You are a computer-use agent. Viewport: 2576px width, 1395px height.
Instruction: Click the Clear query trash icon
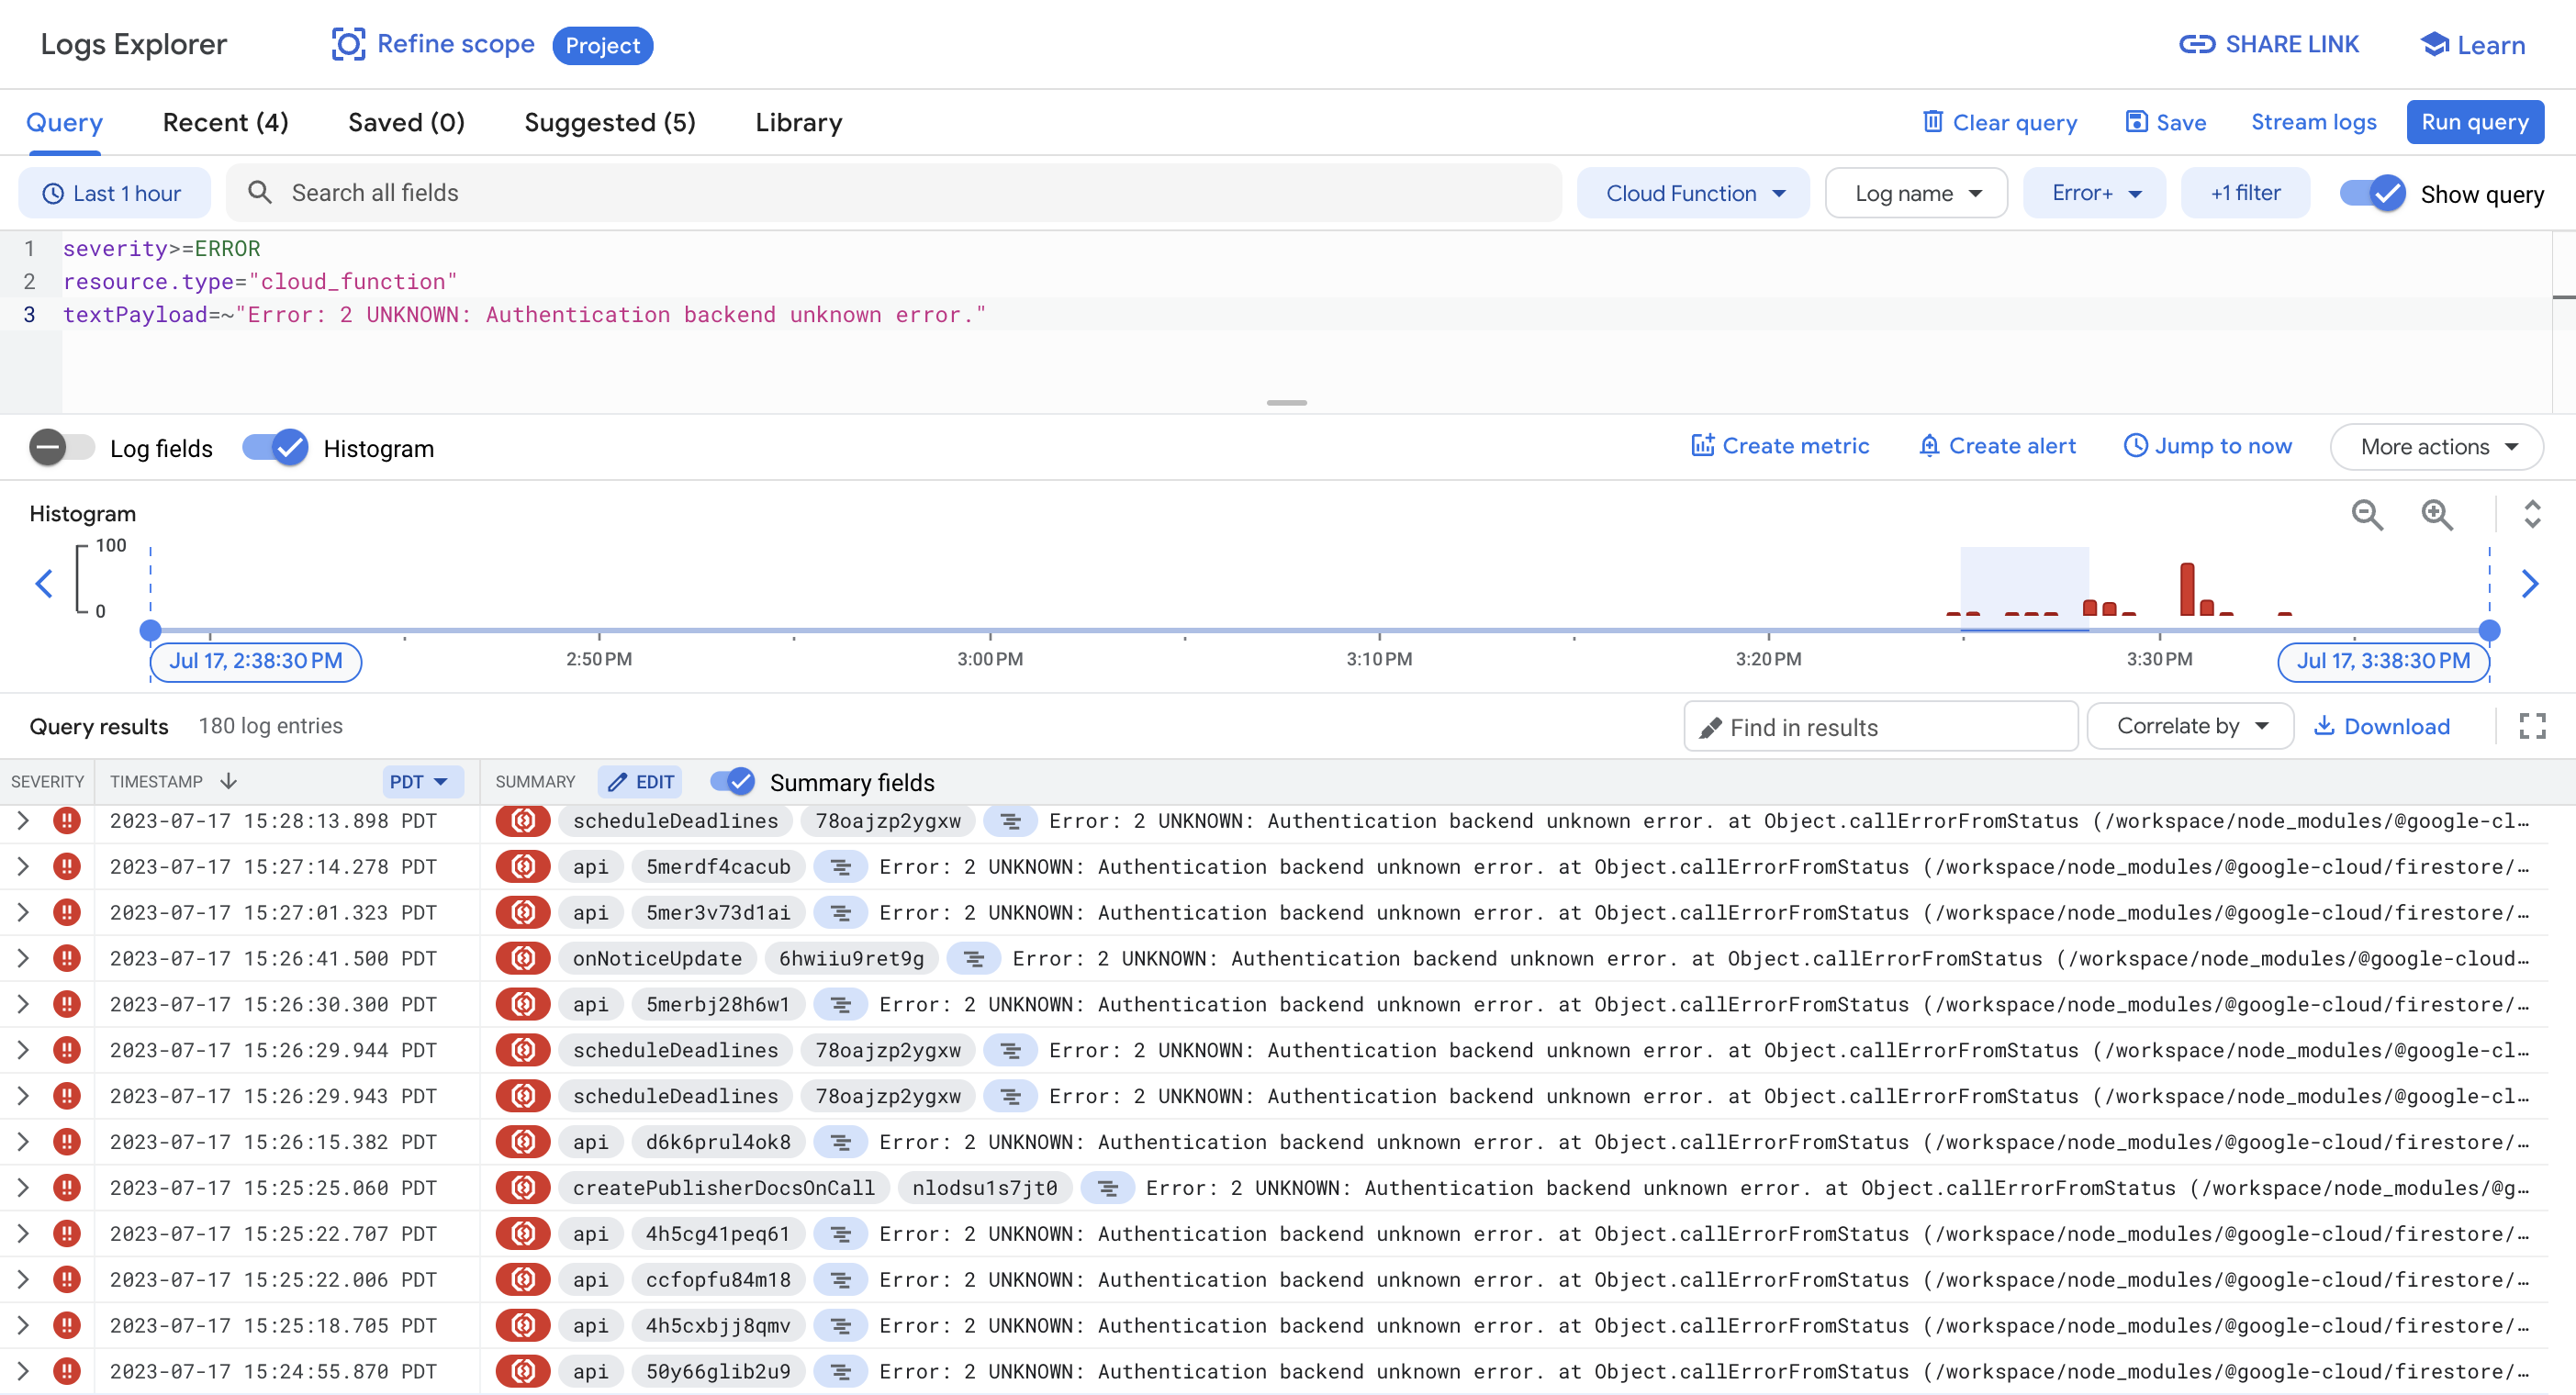click(x=1934, y=121)
